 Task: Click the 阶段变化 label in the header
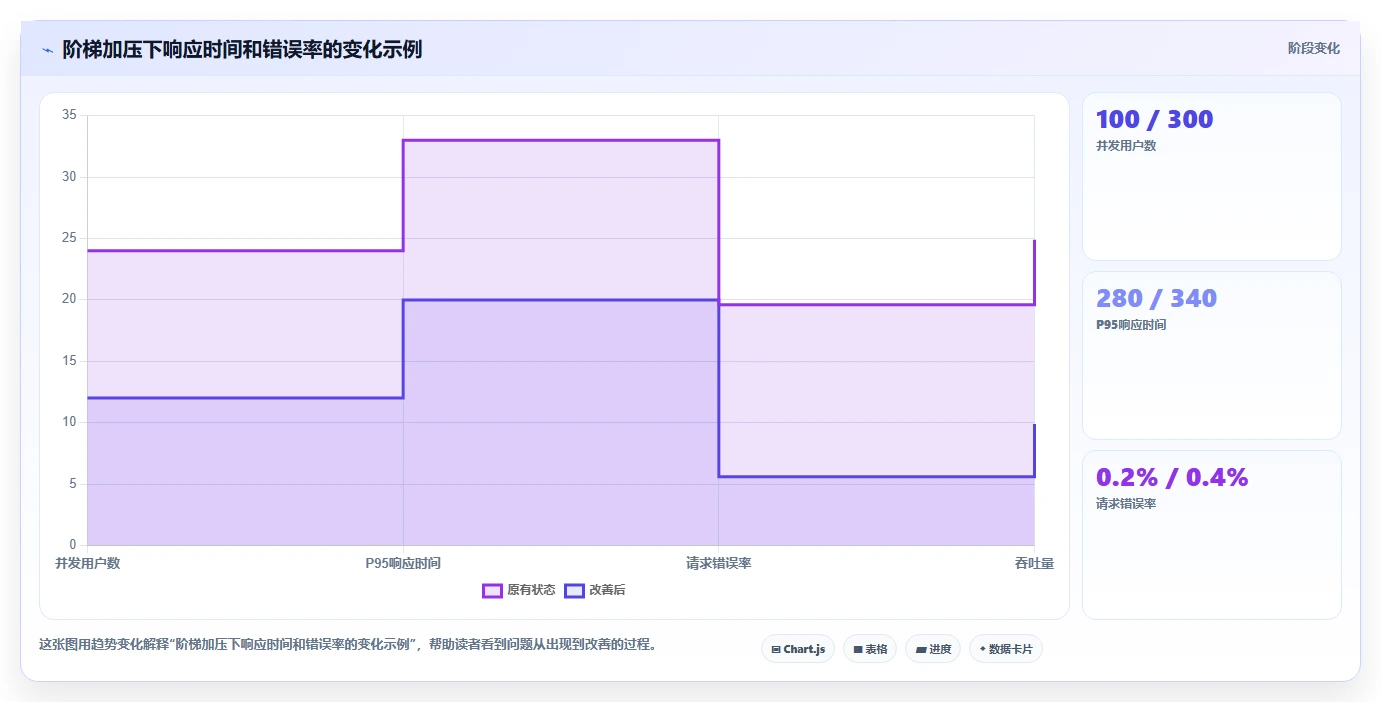(1313, 48)
